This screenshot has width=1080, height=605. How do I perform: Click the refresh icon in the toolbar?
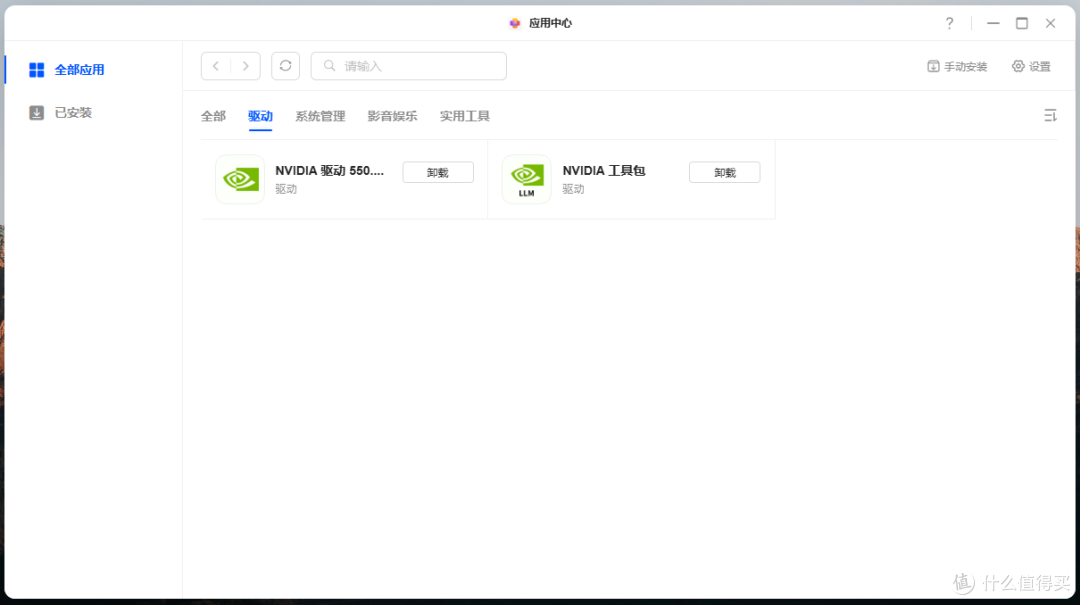pos(287,65)
